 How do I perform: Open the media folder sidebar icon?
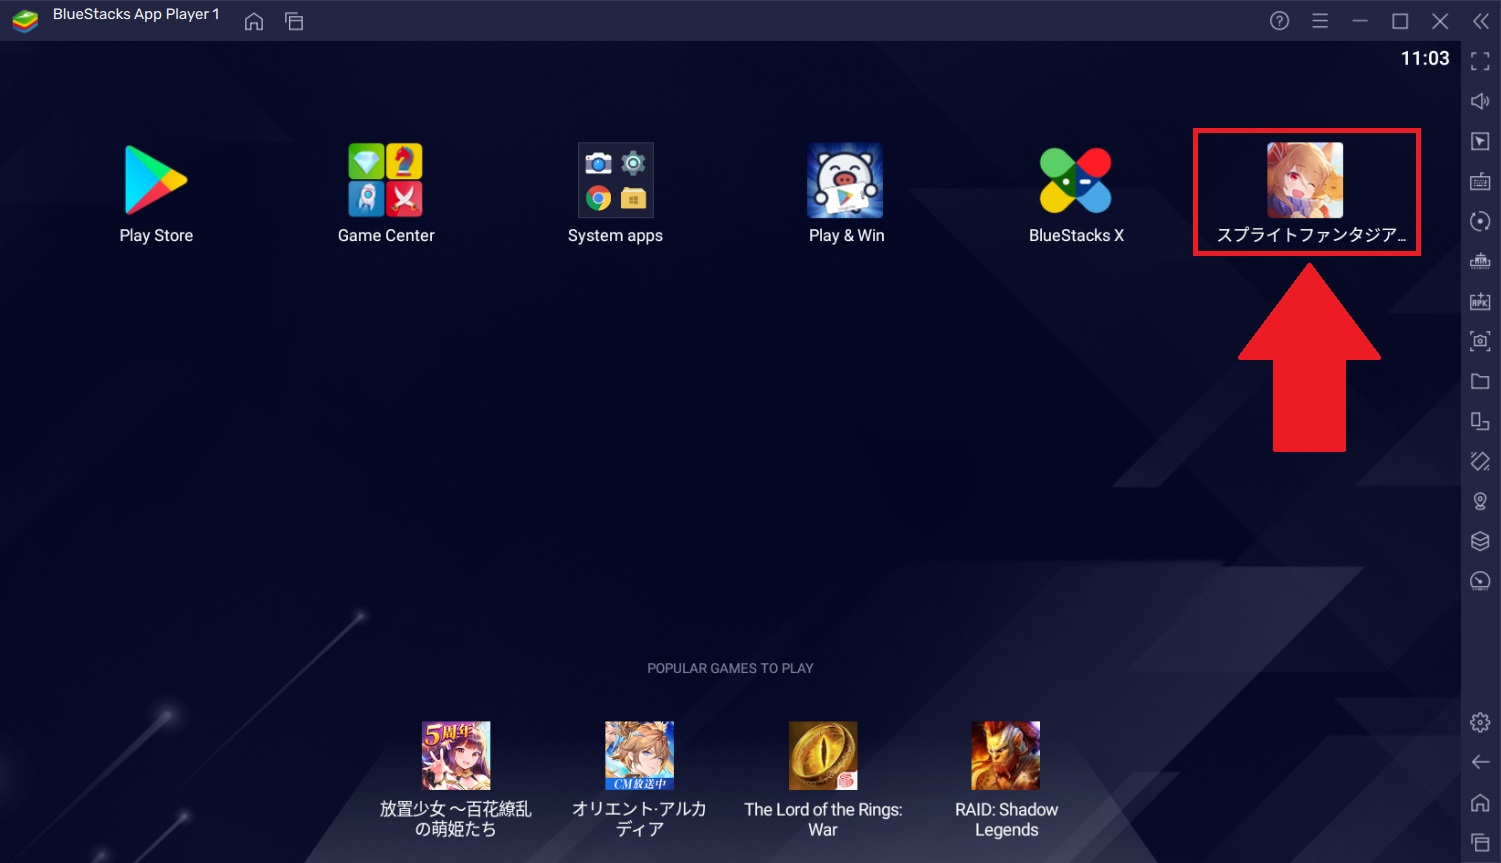pyautogui.click(x=1480, y=381)
